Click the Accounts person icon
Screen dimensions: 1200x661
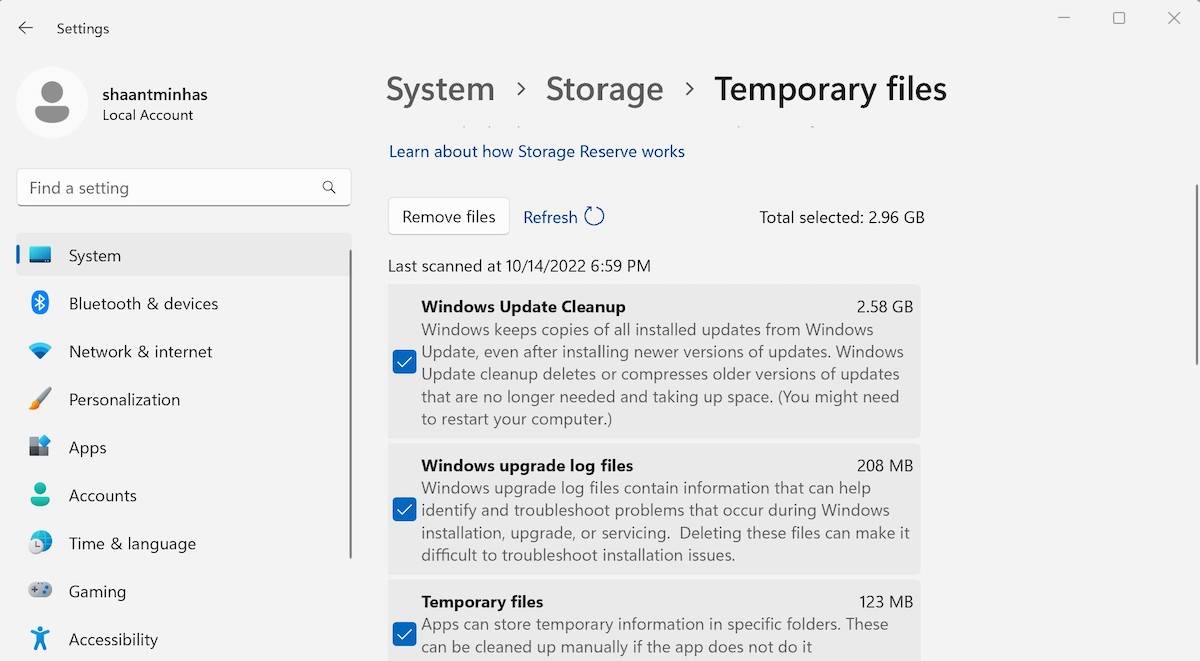40,495
